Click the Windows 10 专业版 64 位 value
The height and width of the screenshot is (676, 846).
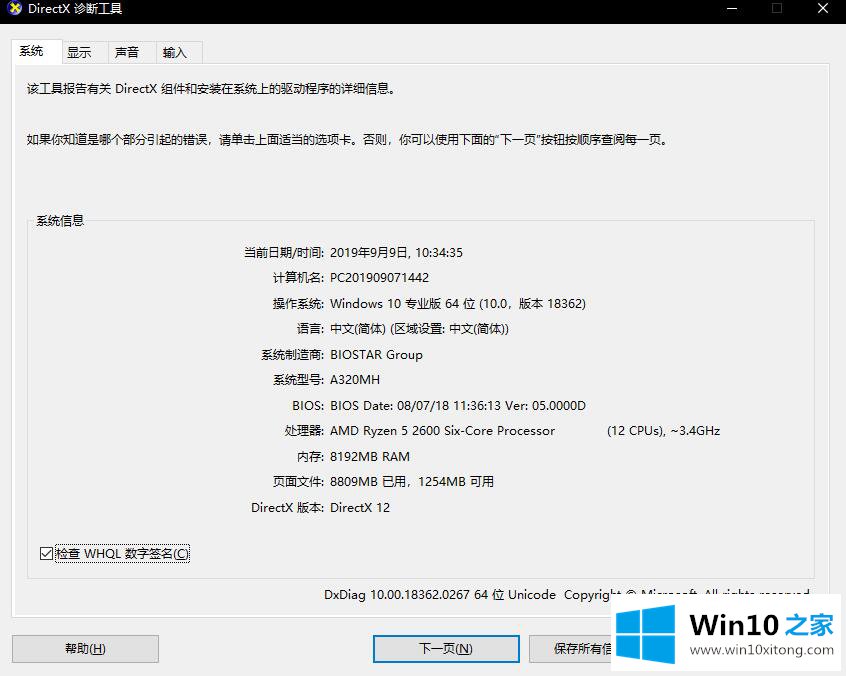point(458,304)
